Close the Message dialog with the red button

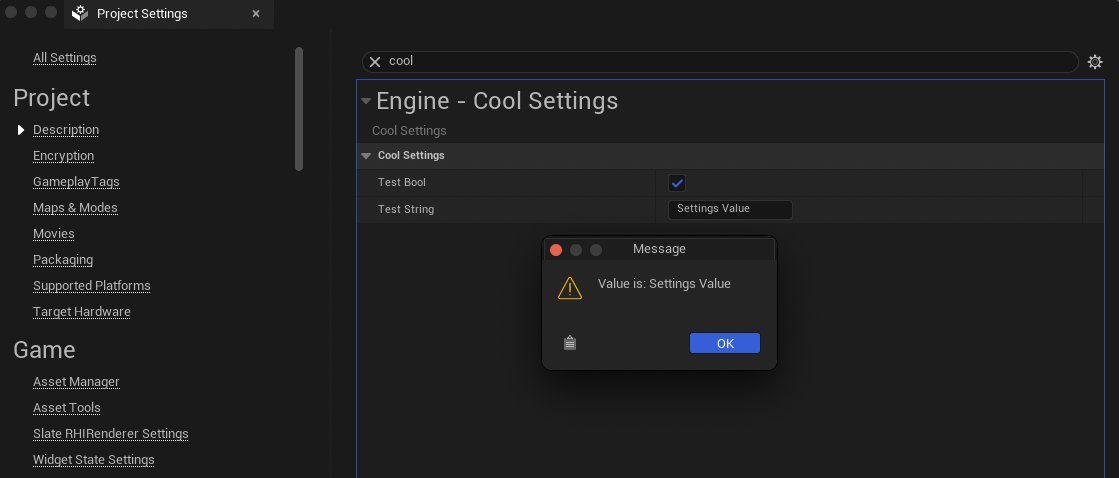point(556,250)
